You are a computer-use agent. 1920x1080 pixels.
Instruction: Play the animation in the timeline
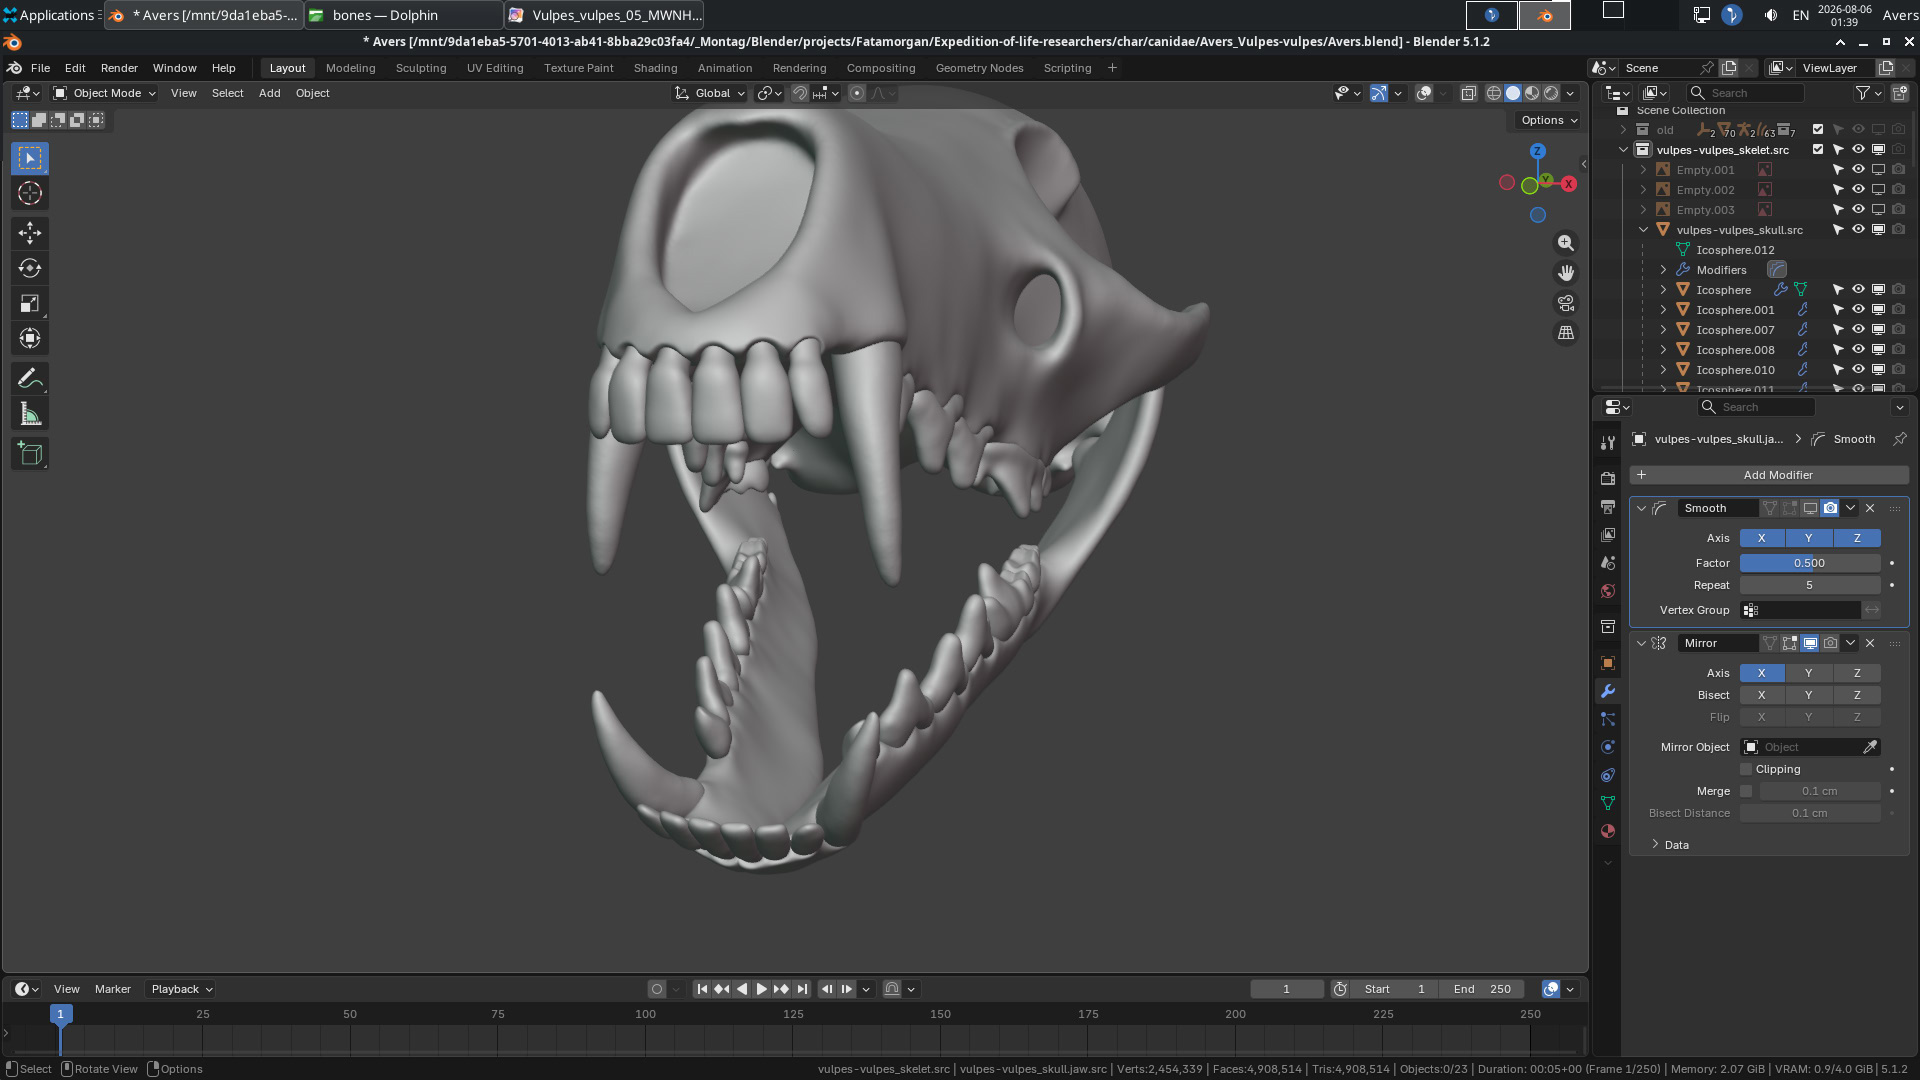761,989
